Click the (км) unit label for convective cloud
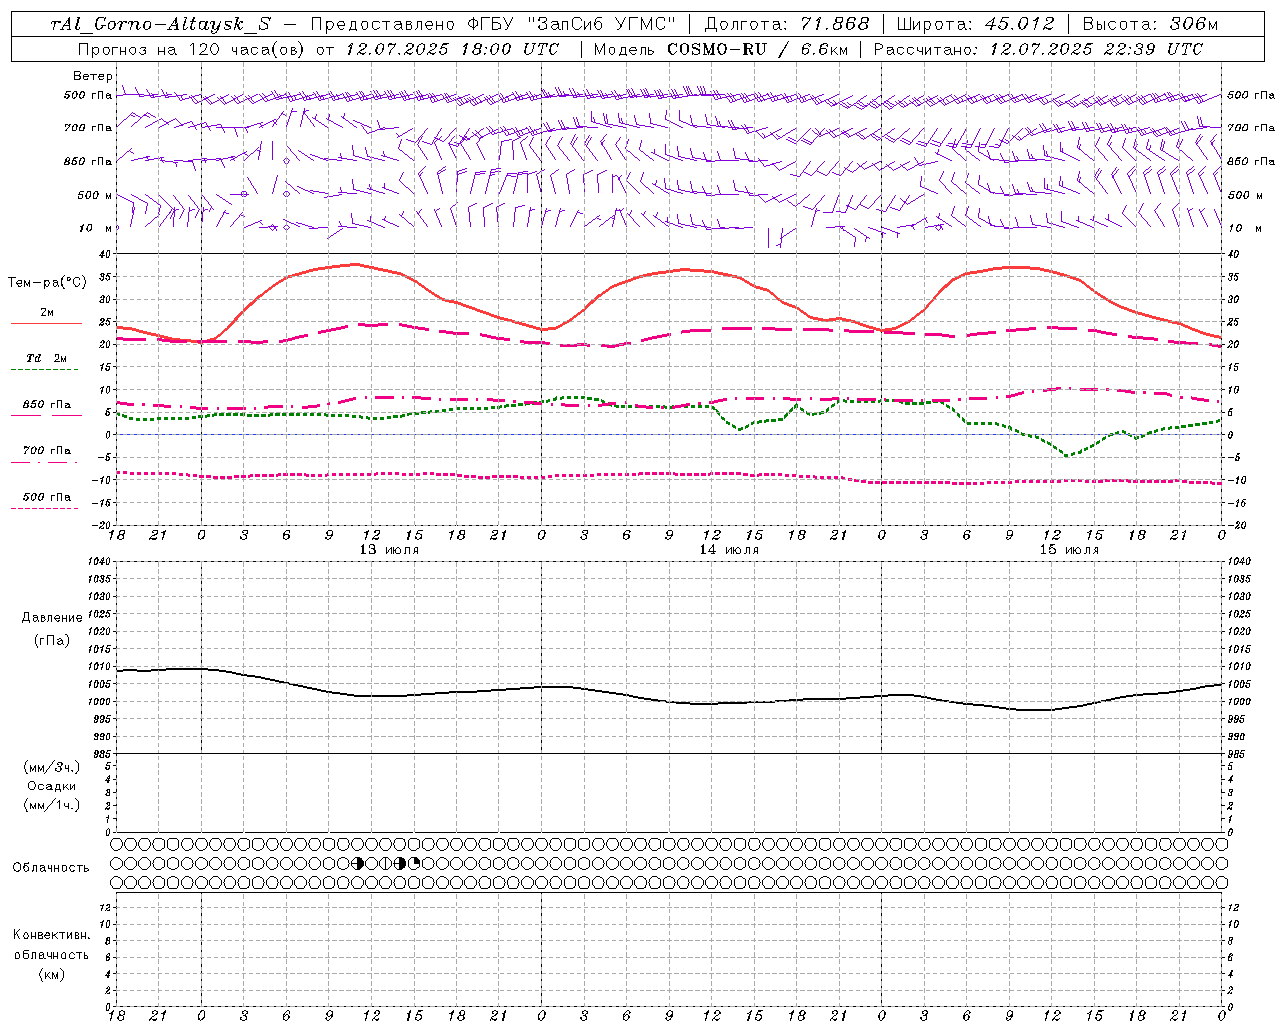Screen dimensions: 1280x1024 [52, 974]
